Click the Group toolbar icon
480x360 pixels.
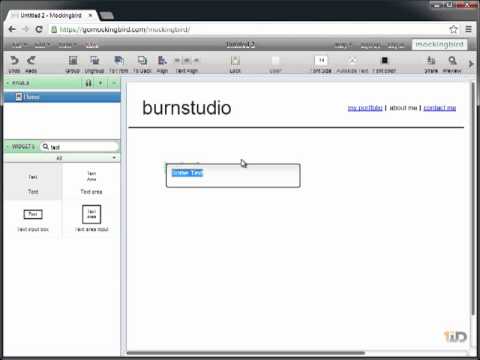coord(73,60)
